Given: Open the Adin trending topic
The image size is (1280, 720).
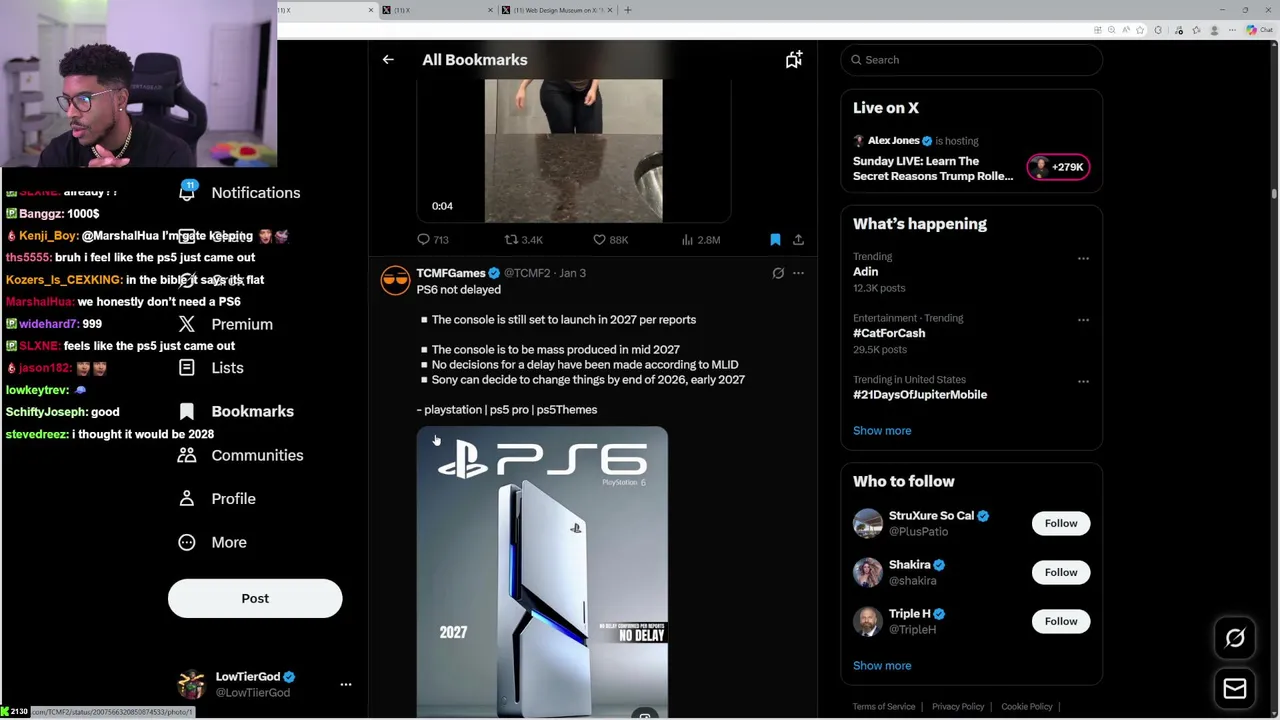Looking at the screenshot, I should click(x=866, y=272).
